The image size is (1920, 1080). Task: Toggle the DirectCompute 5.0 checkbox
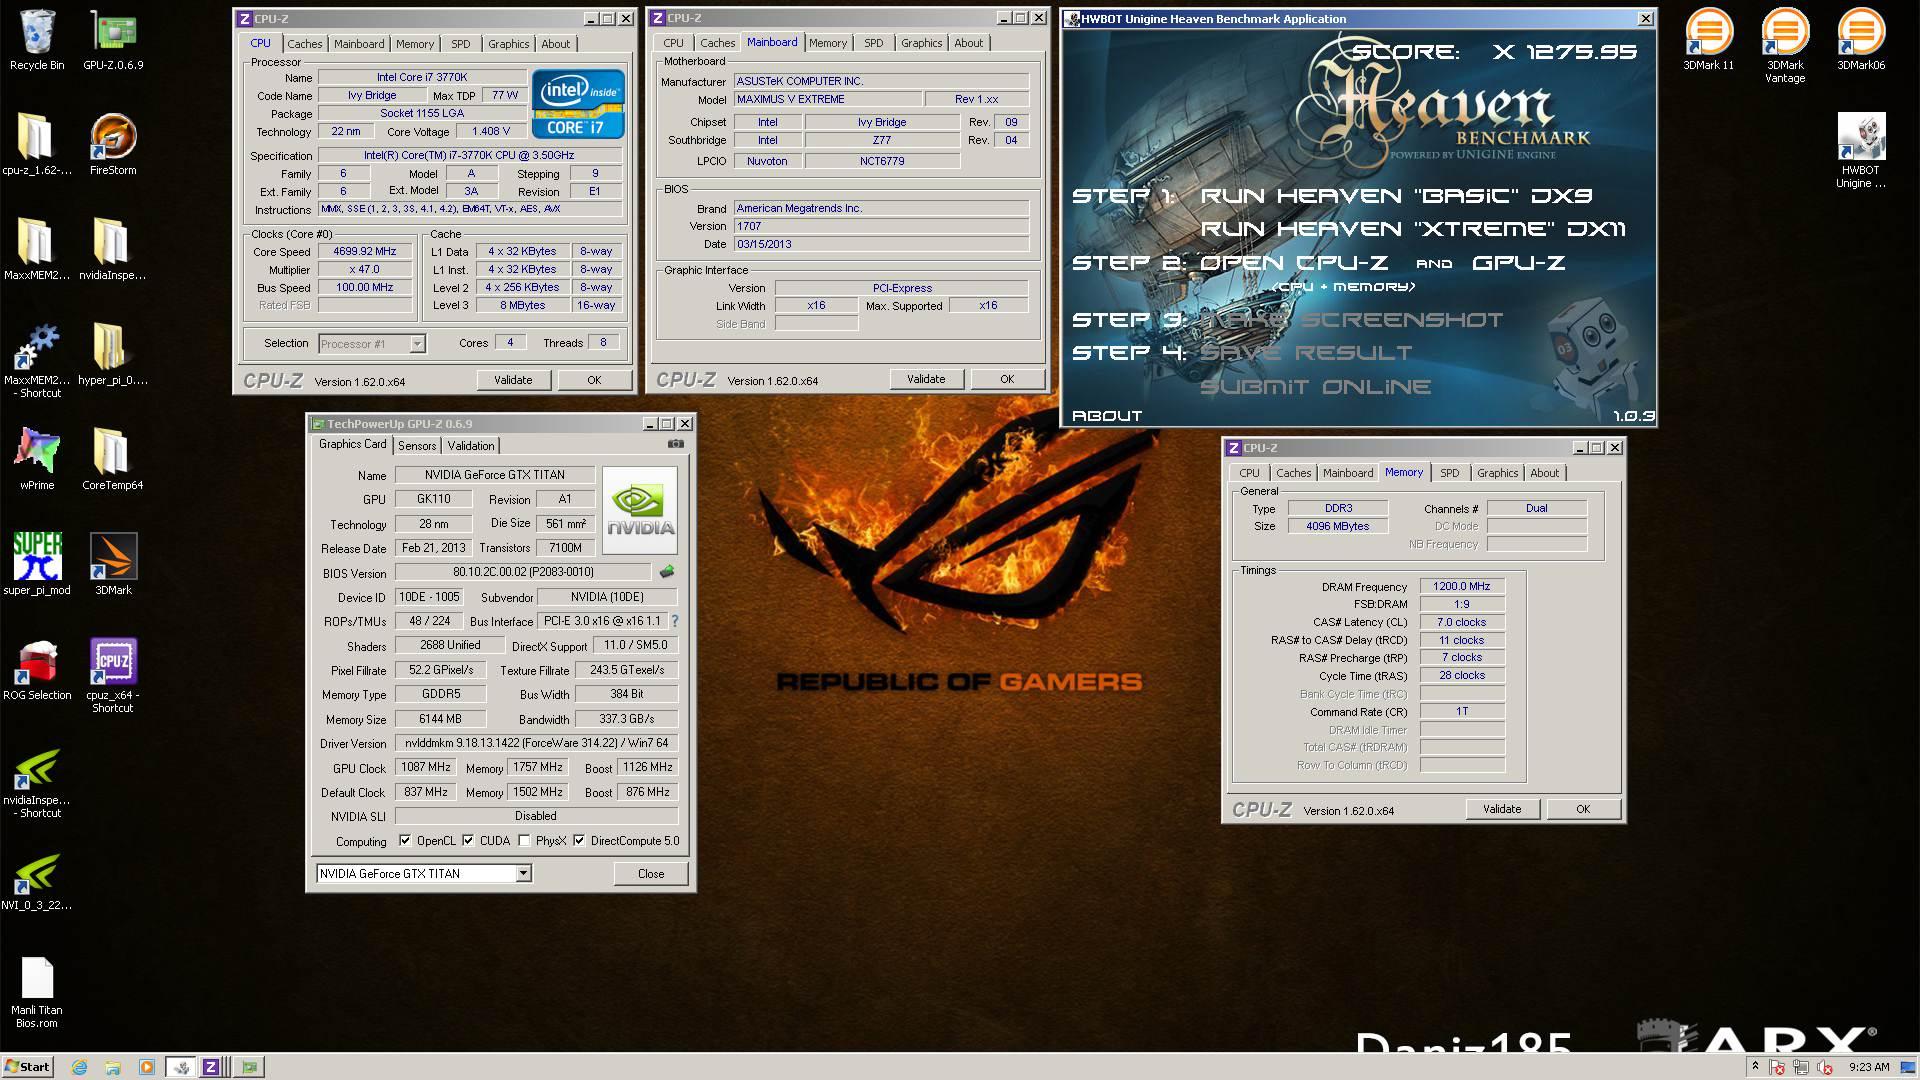579,841
